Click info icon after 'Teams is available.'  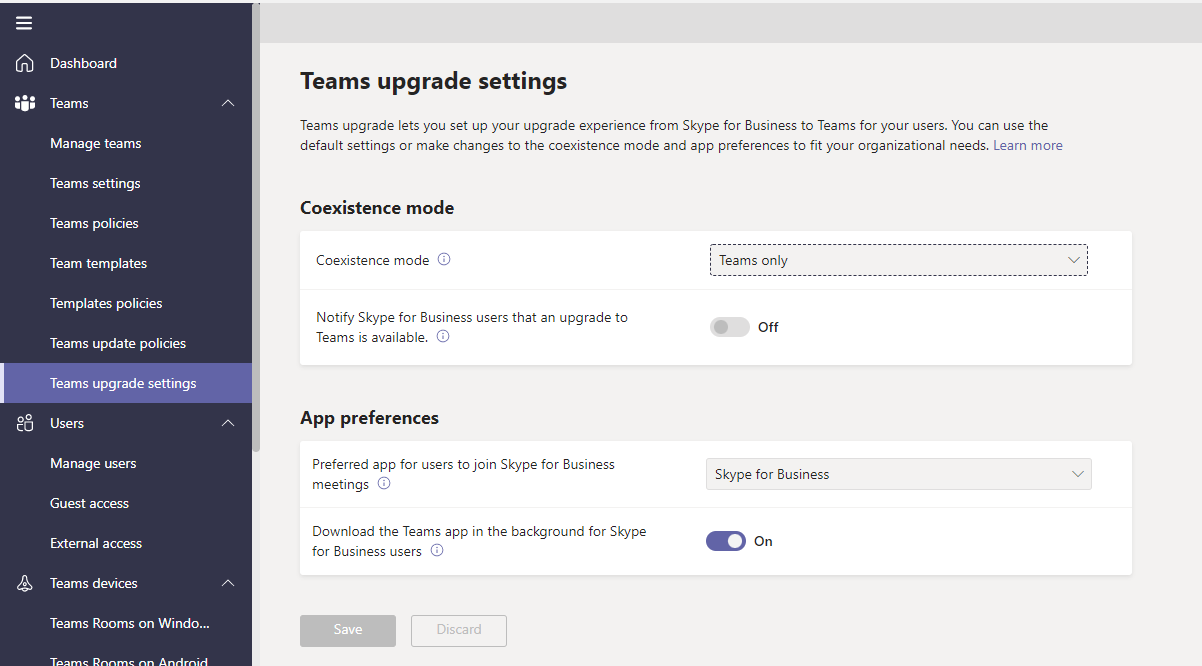(443, 337)
